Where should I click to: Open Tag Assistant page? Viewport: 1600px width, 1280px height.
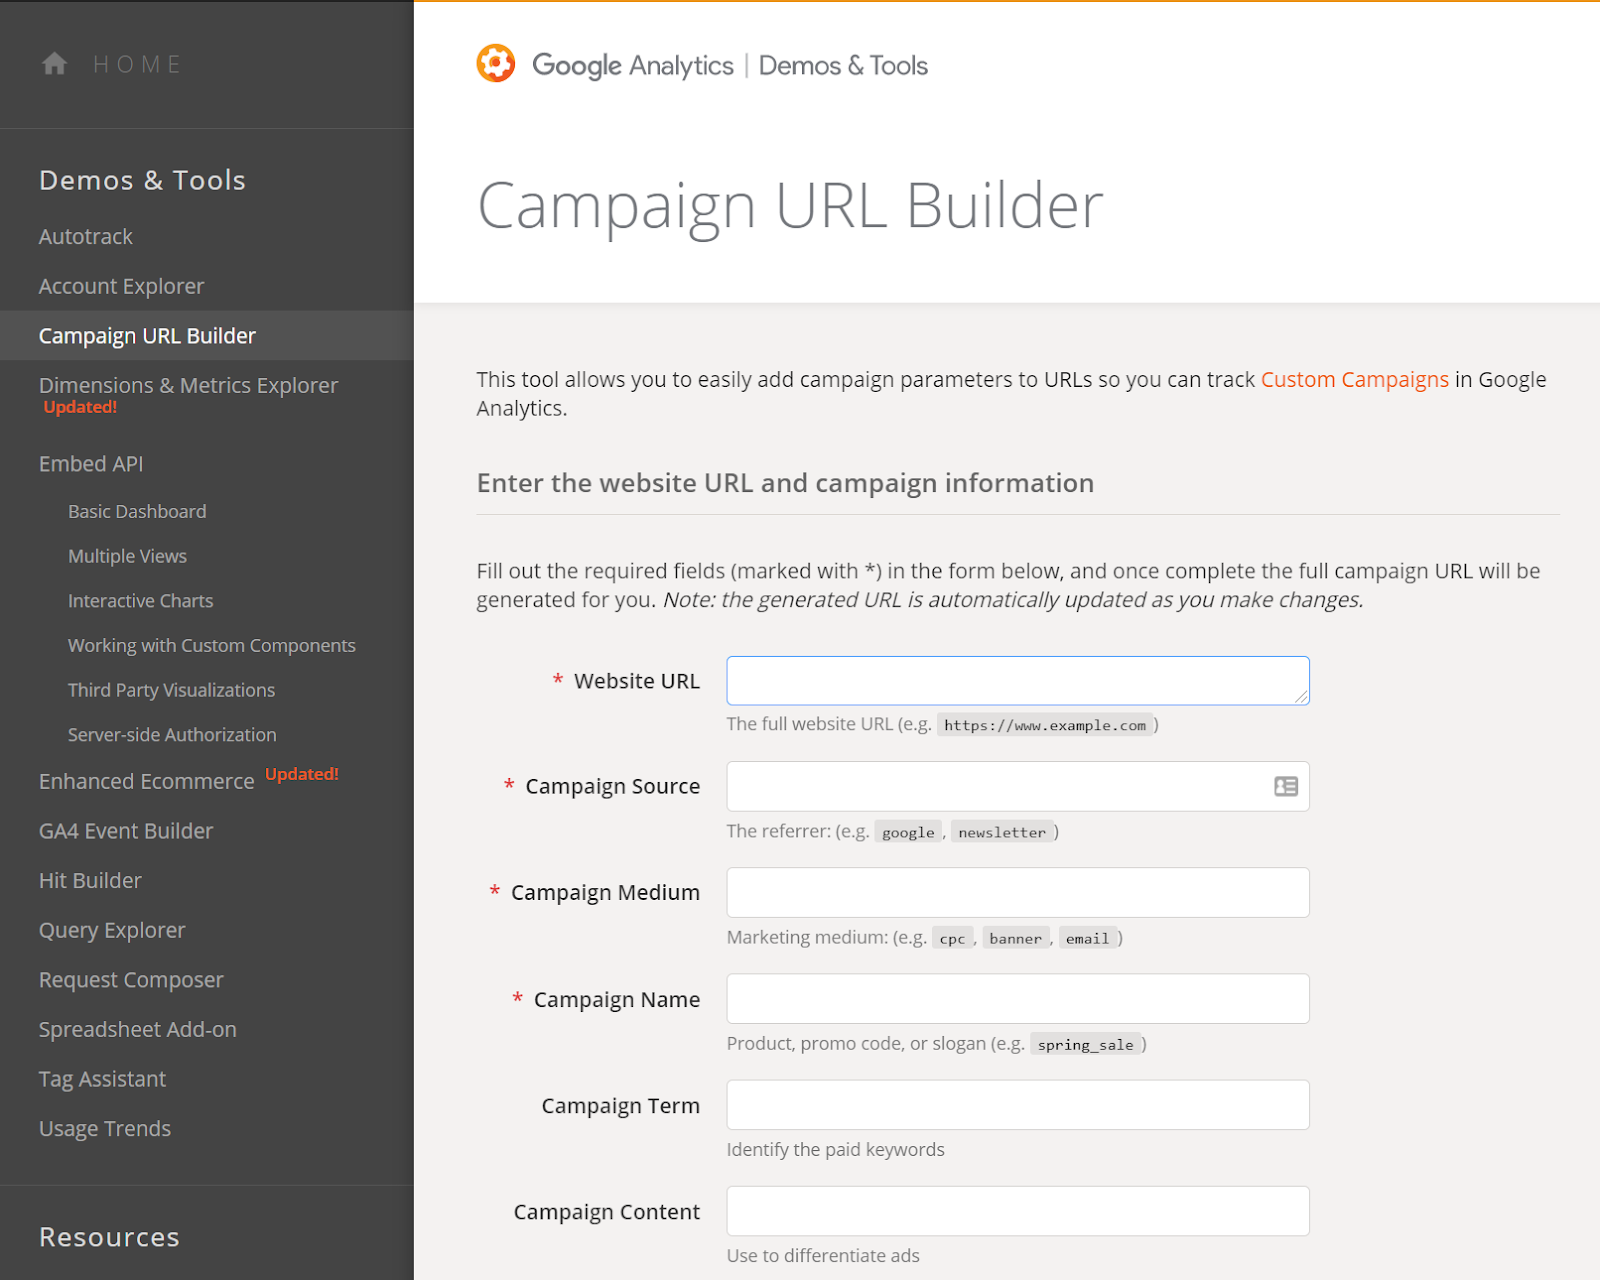tap(102, 1080)
